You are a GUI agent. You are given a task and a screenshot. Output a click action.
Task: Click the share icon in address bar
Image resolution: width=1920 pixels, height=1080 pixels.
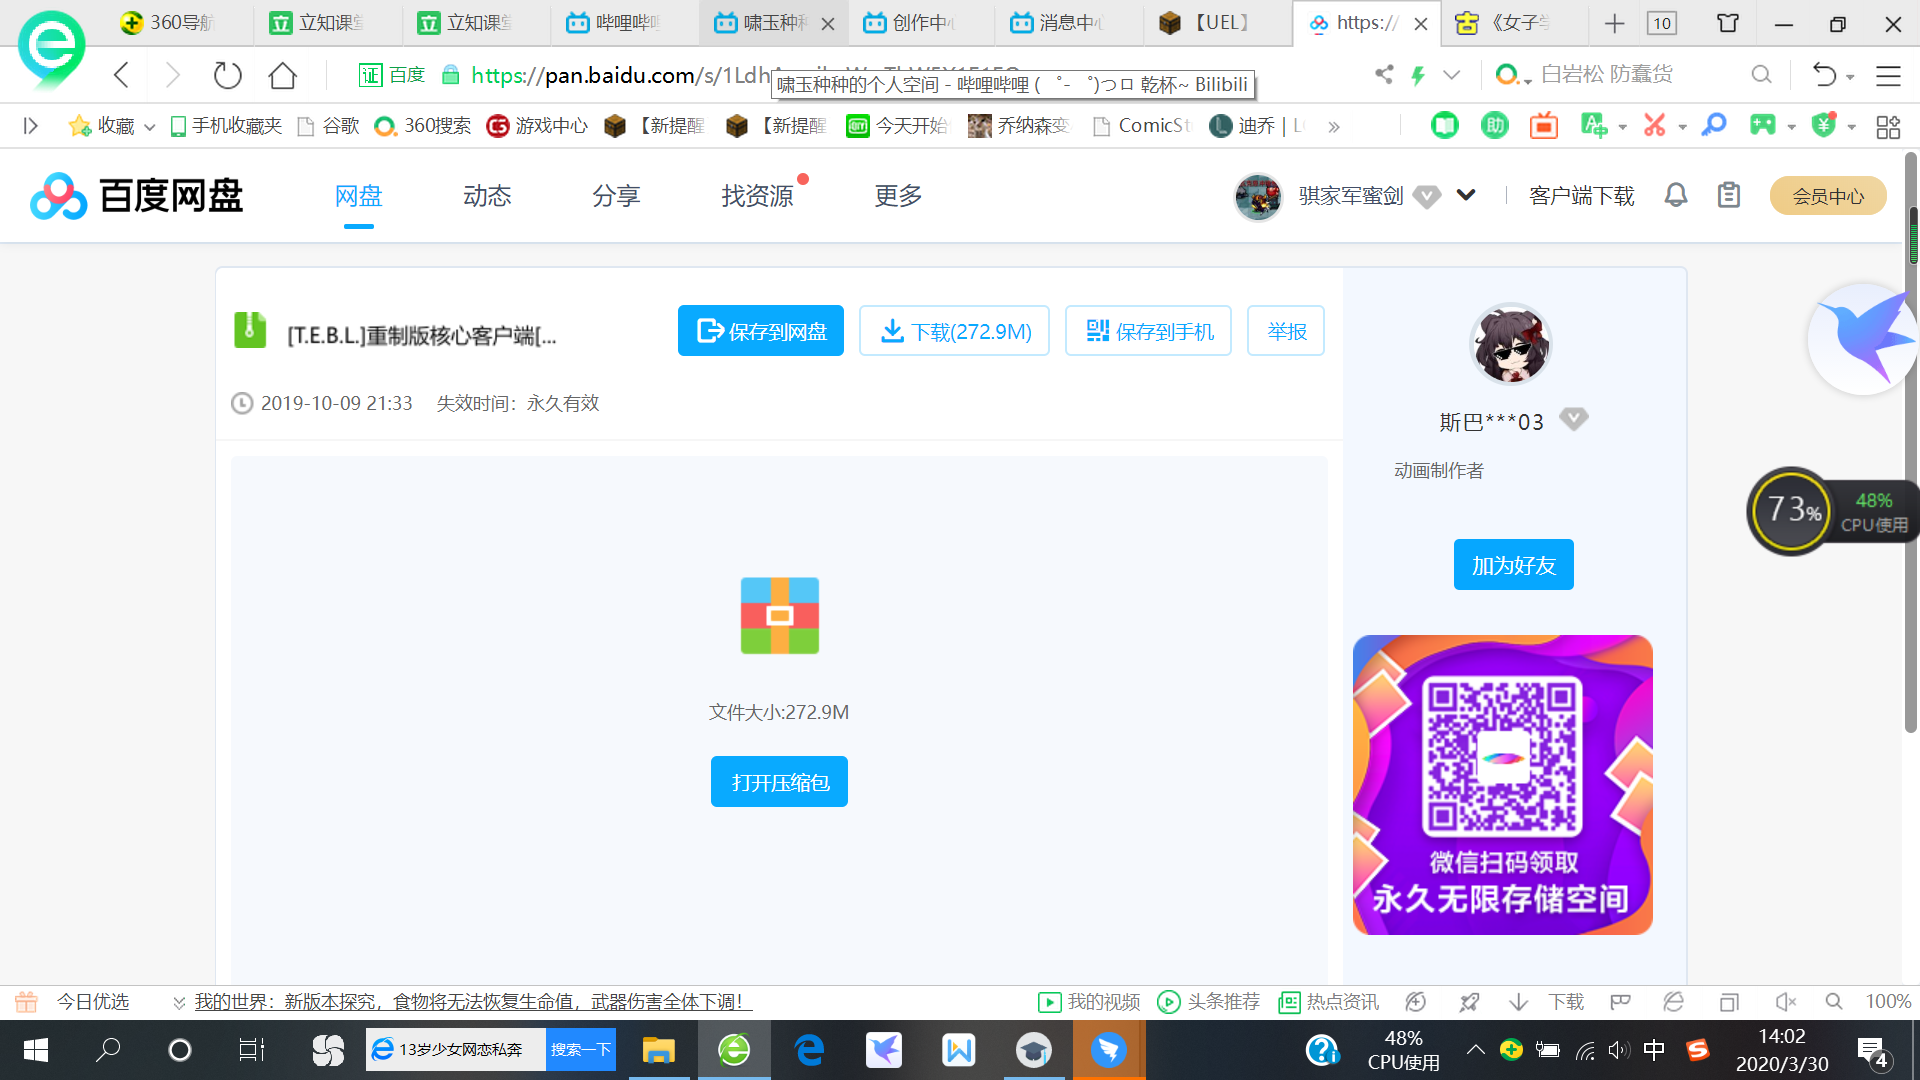1384,74
